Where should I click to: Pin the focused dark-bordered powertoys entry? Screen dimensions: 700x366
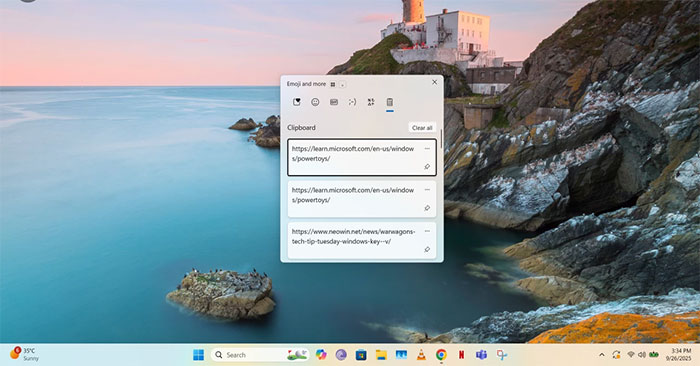(x=427, y=166)
